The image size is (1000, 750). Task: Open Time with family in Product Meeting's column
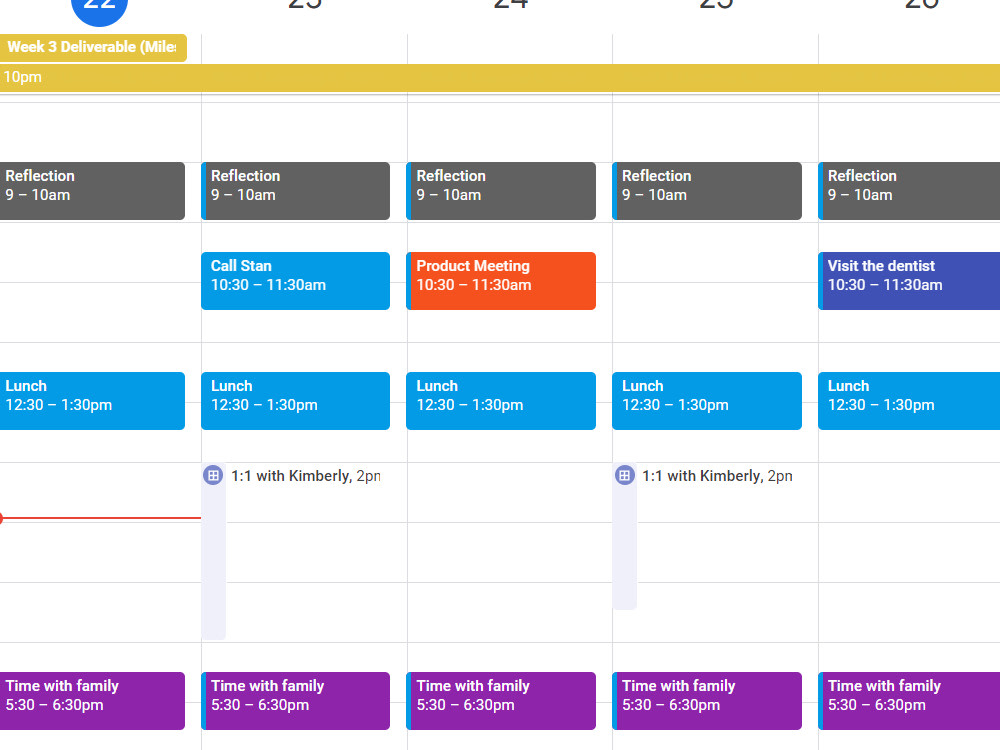[x=501, y=701]
